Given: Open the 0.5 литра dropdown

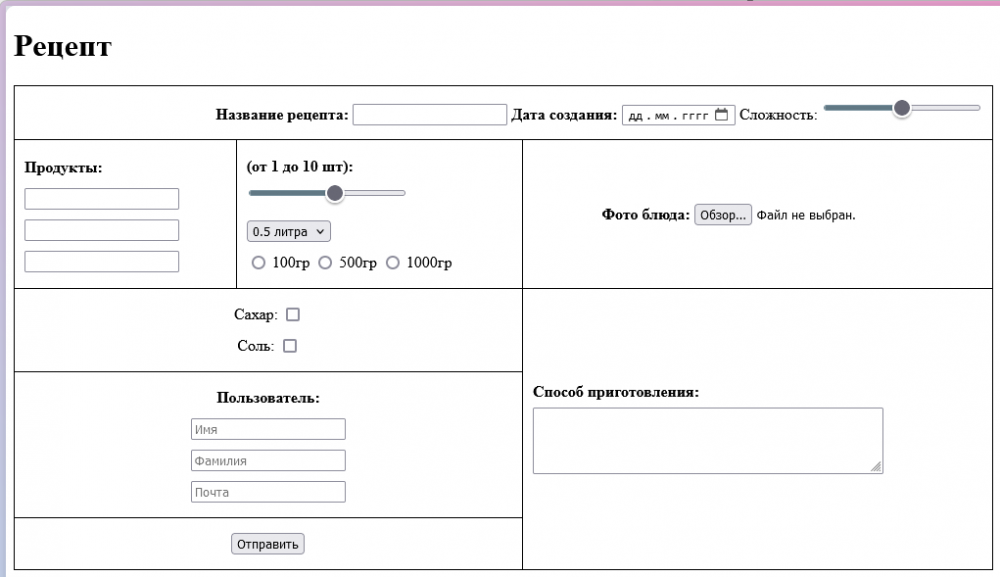Looking at the screenshot, I should 288,231.
